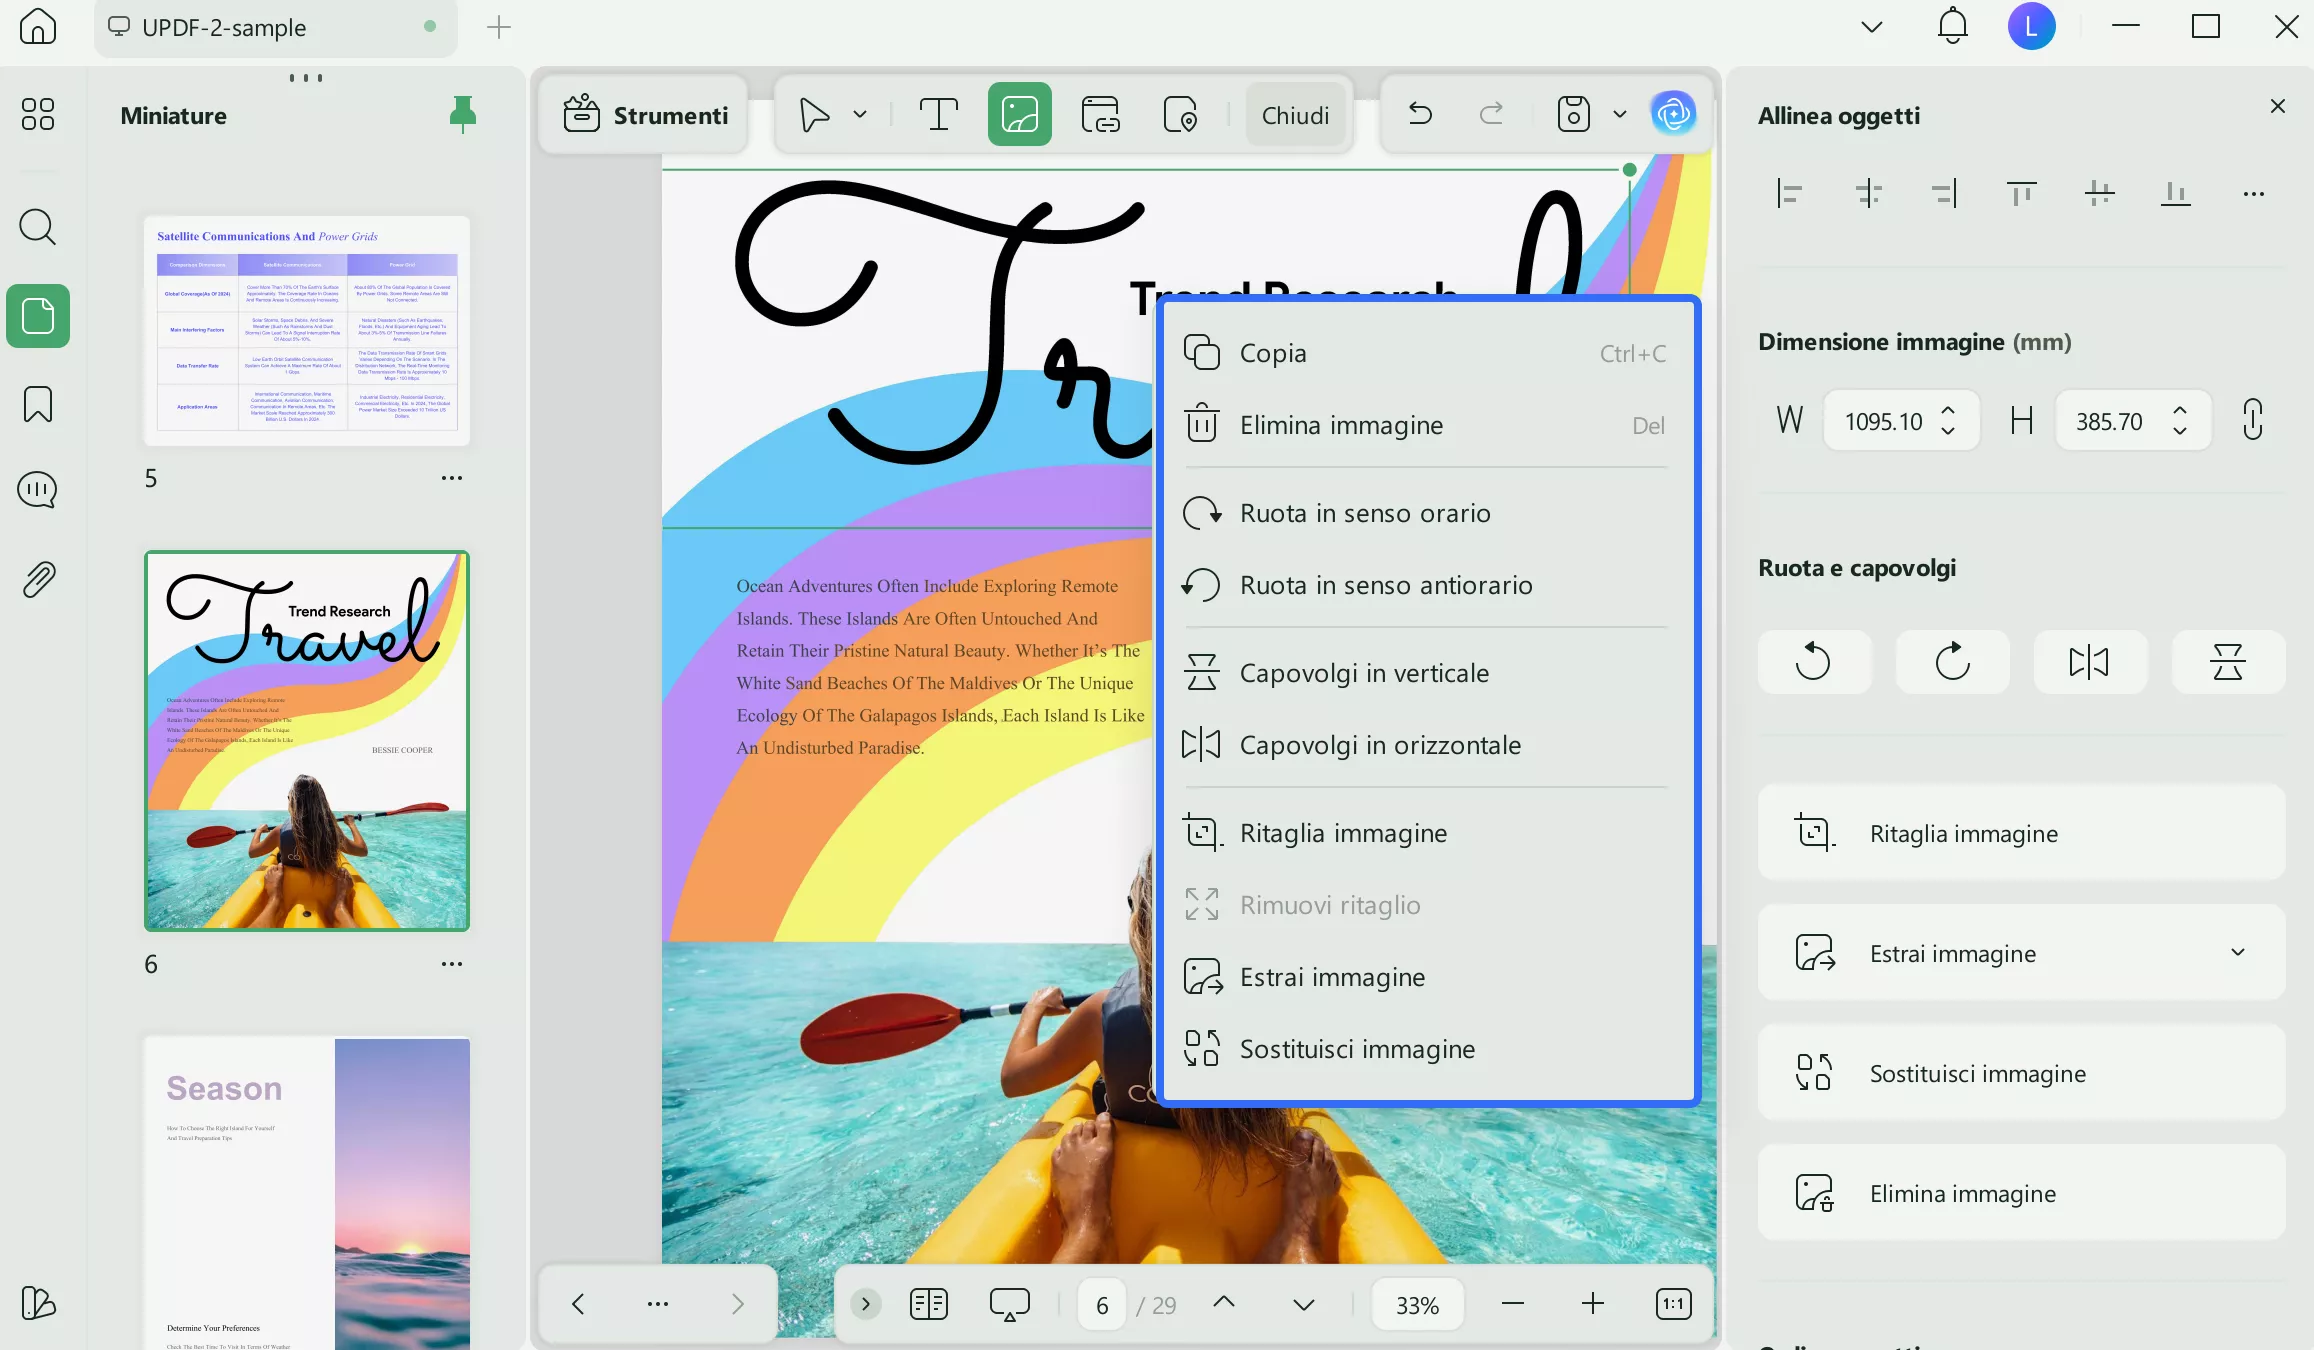Select the text editing tool
This screenshot has width=2314, height=1350.
click(937, 115)
